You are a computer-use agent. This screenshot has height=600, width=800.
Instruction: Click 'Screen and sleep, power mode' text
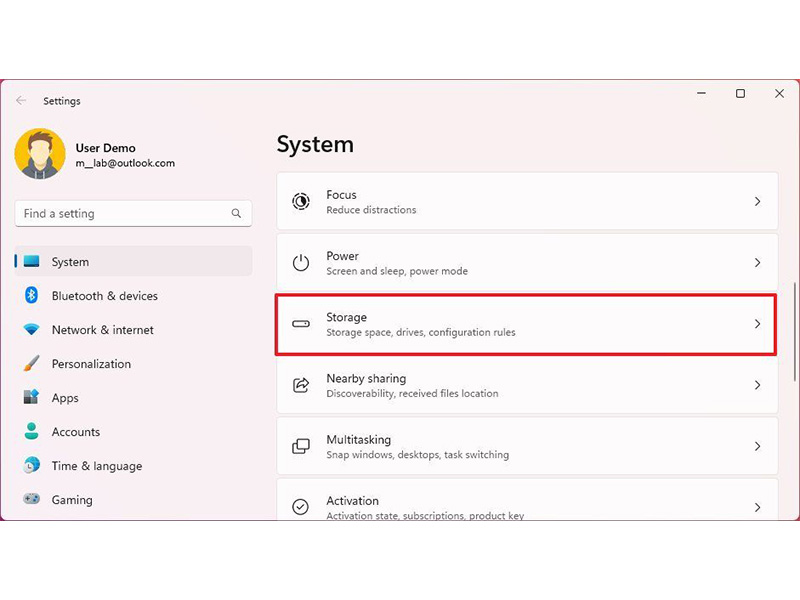point(397,271)
